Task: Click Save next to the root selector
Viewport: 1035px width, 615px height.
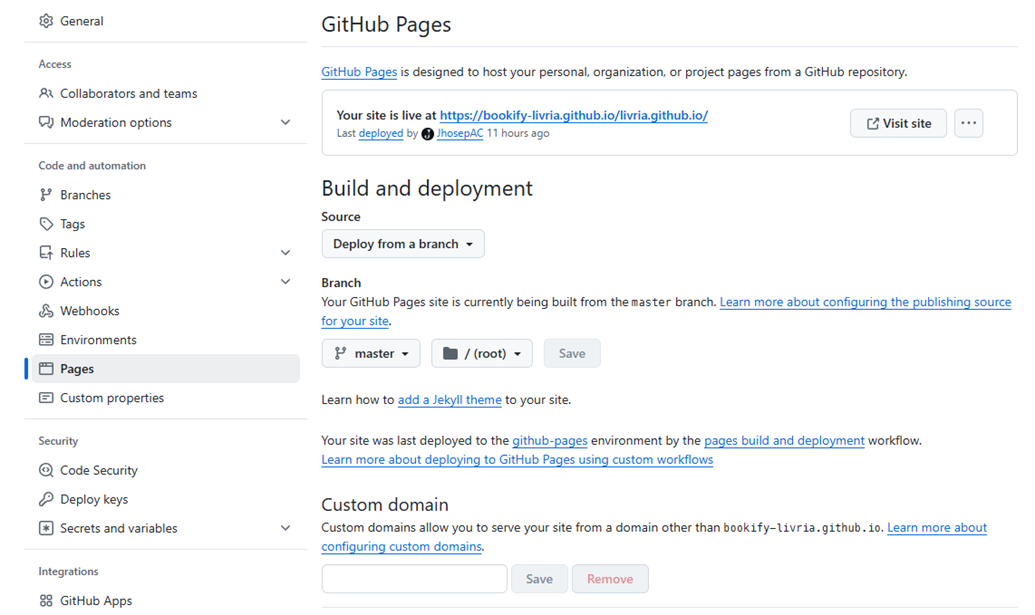Action: click(572, 354)
